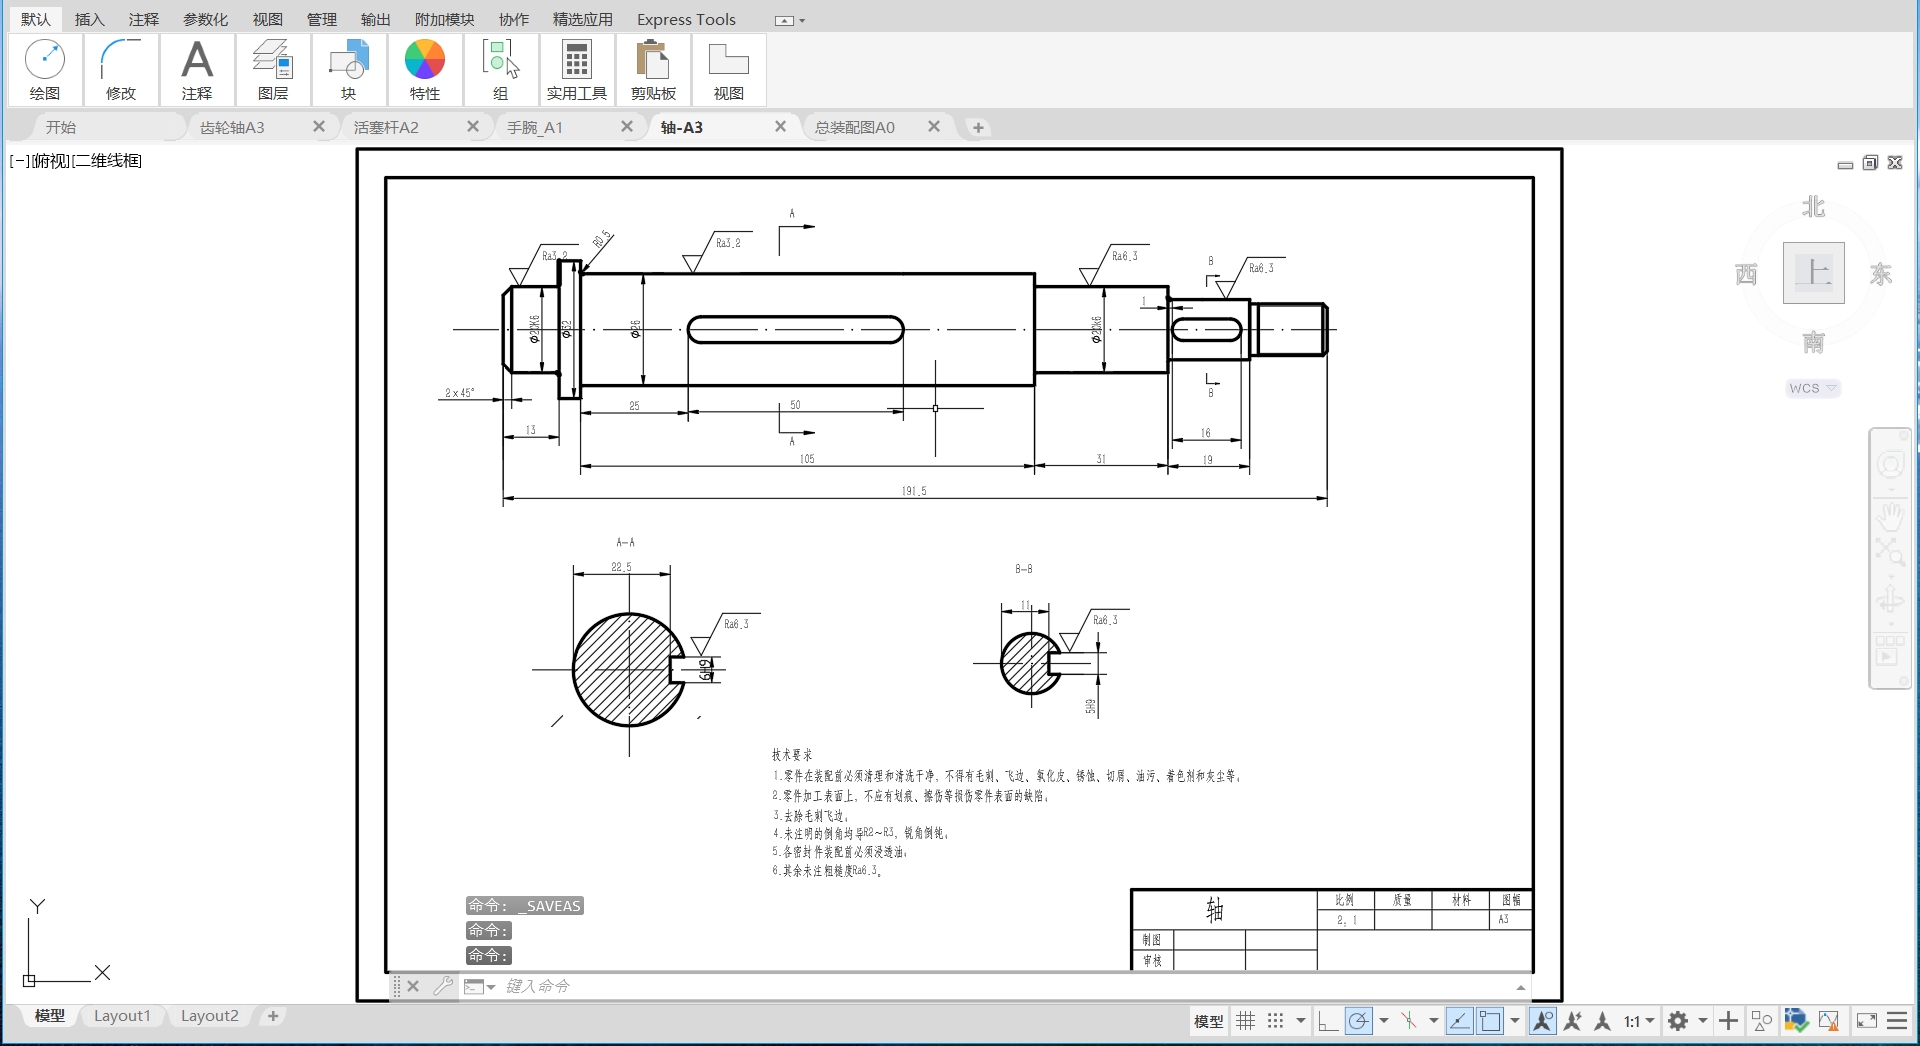The width and height of the screenshot is (1920, 1046).
Task: Open the status bar customization hamburger menu
Action: click(1897, 1021)
